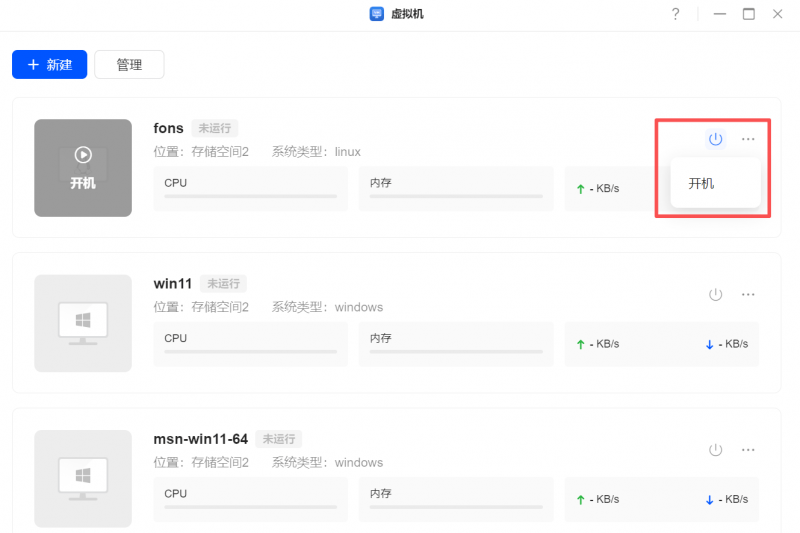
Task: Toggle power for the win11 virtual machine
Action: point(715,295)
